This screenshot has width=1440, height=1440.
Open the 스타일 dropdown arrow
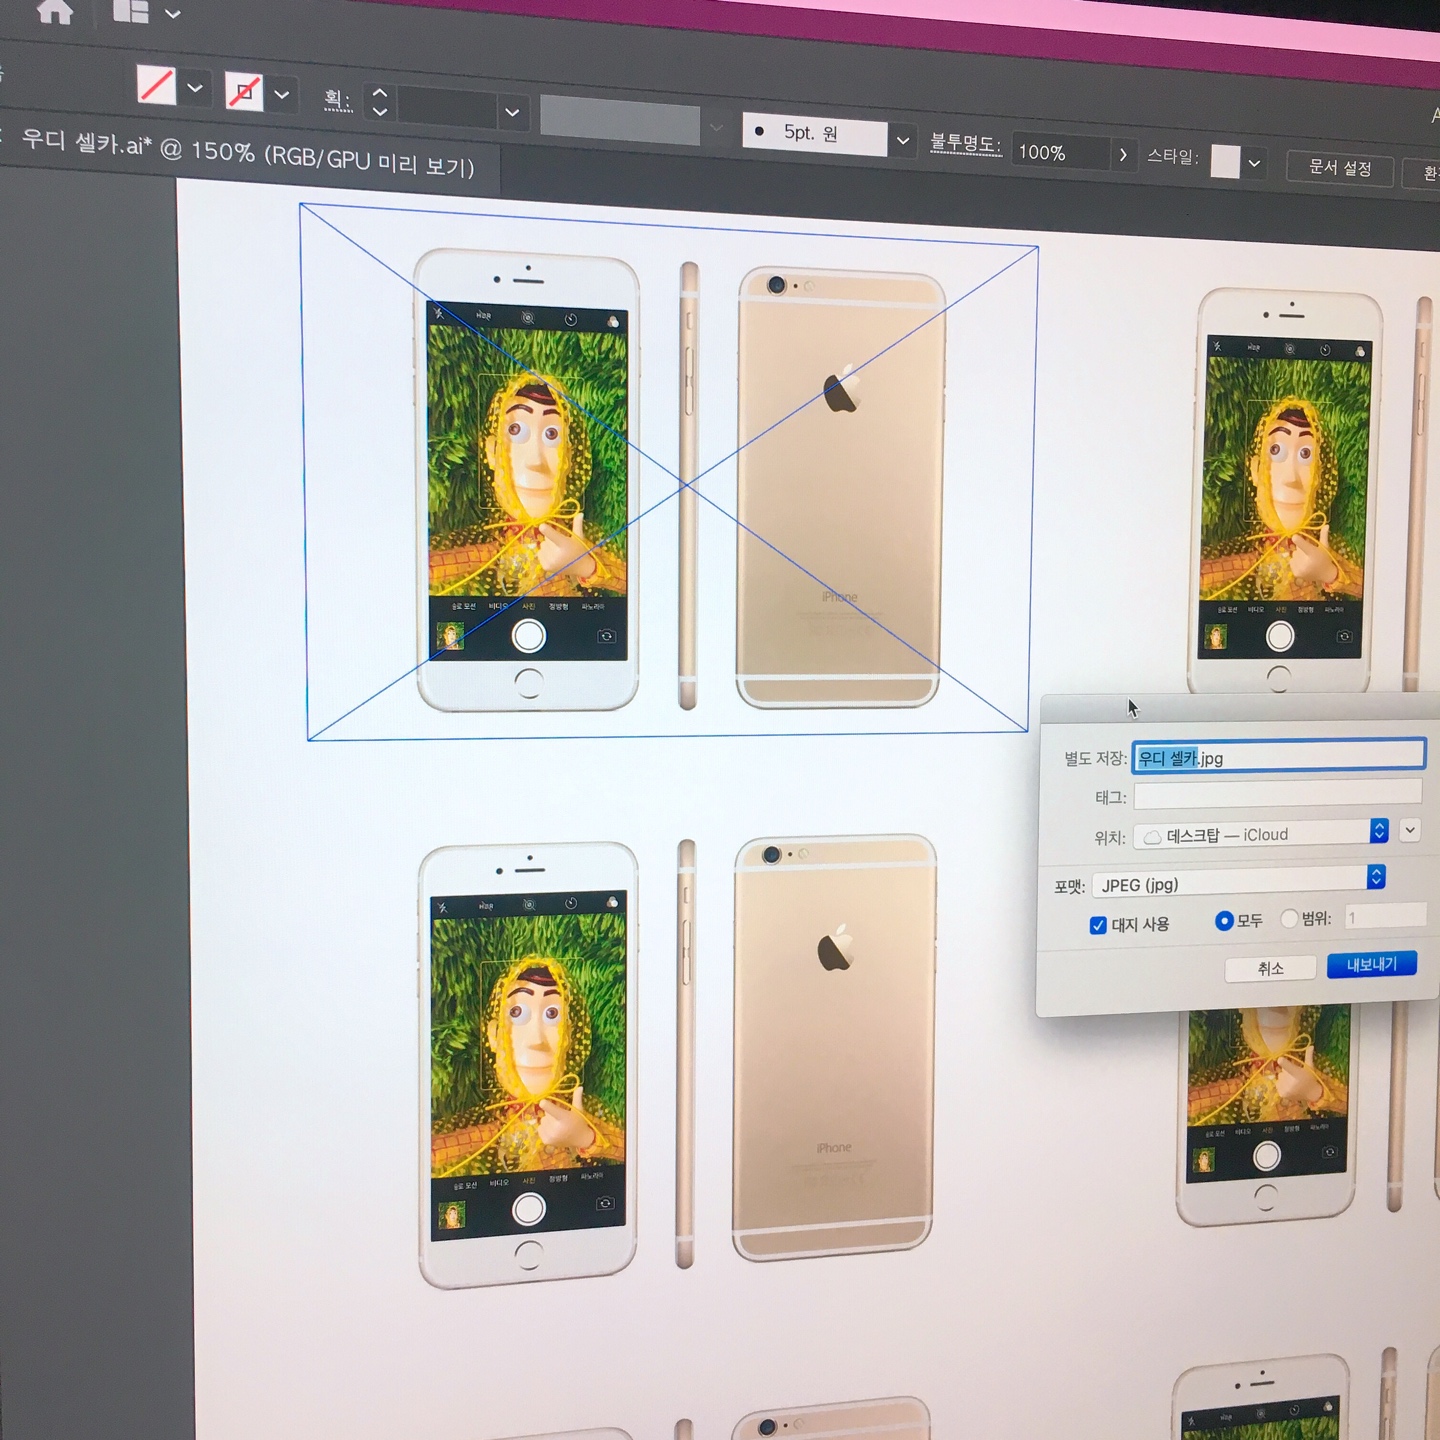(x=1254, y=164)
